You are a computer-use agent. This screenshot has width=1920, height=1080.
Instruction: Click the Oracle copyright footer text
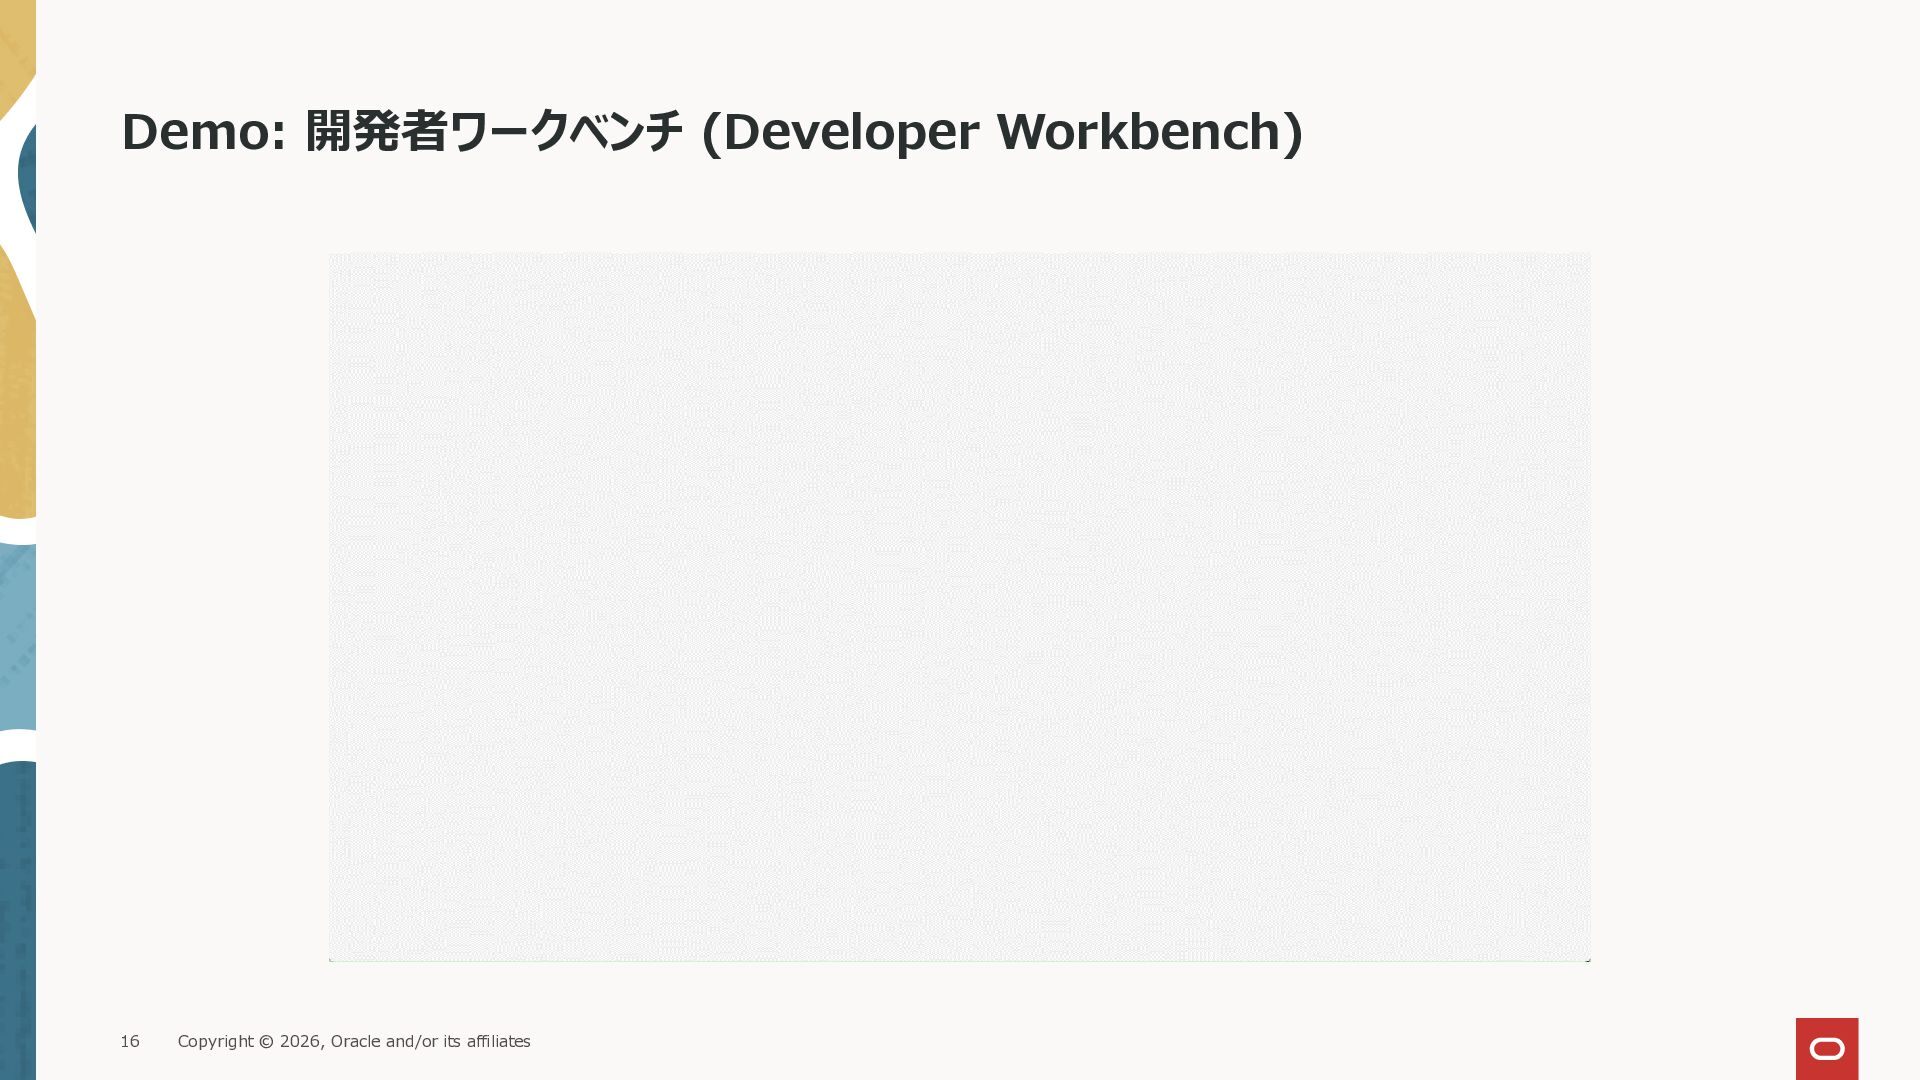pos(354,1041)
